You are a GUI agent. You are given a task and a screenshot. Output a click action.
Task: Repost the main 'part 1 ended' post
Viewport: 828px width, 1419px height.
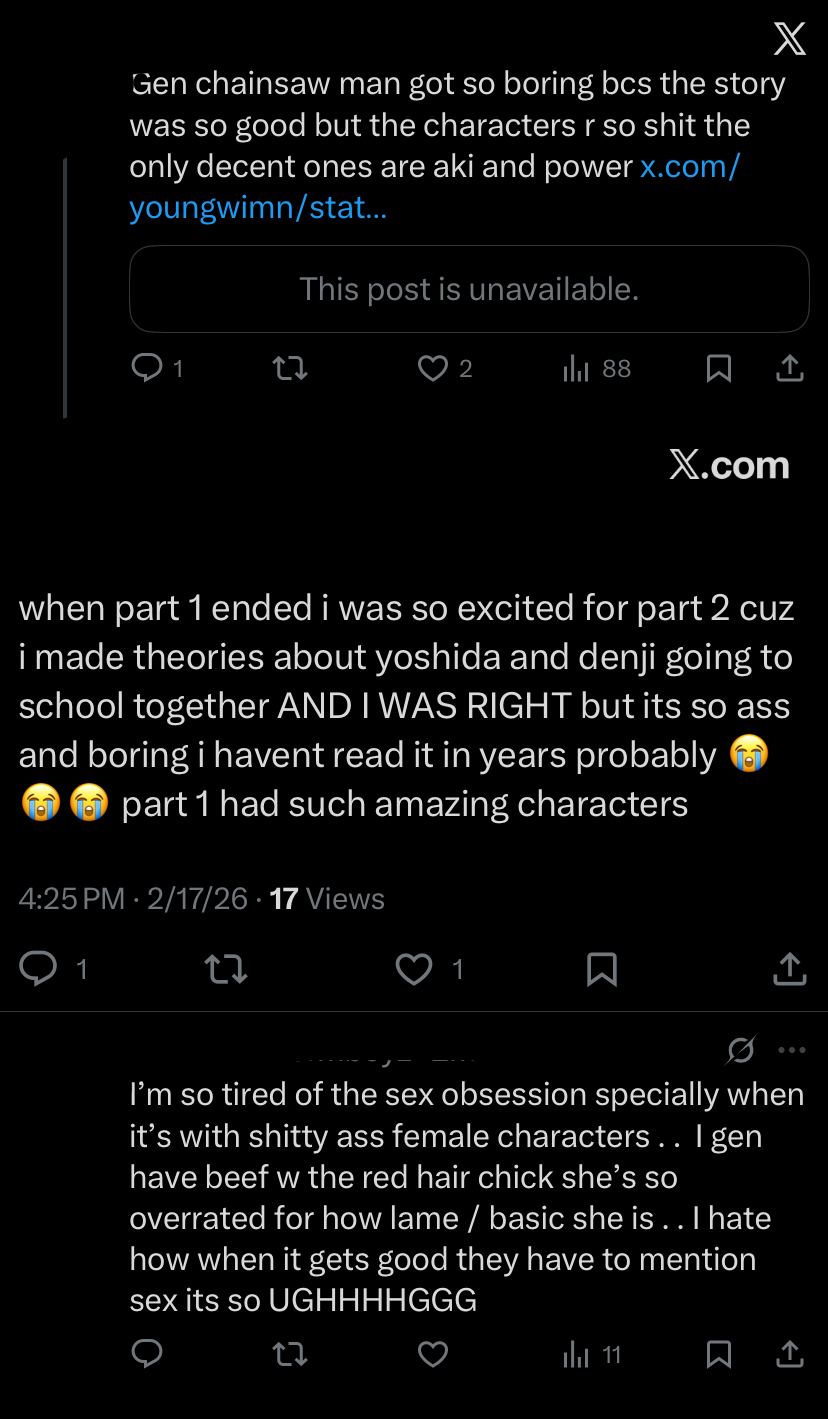pyautogui.click(x=225, y=968)
